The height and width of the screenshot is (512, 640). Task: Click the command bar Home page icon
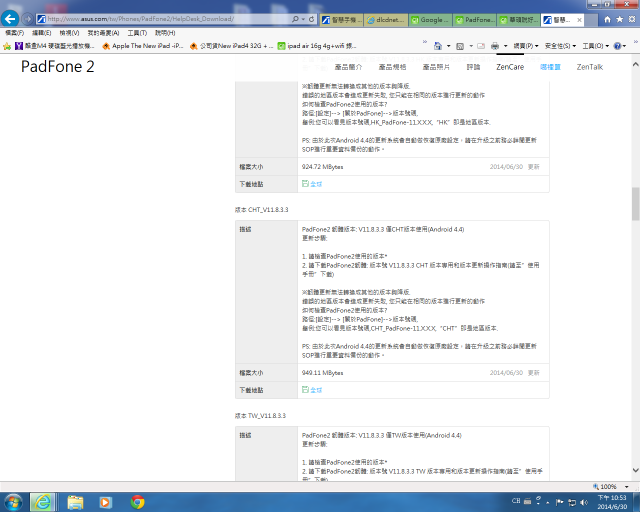(438, 46)
